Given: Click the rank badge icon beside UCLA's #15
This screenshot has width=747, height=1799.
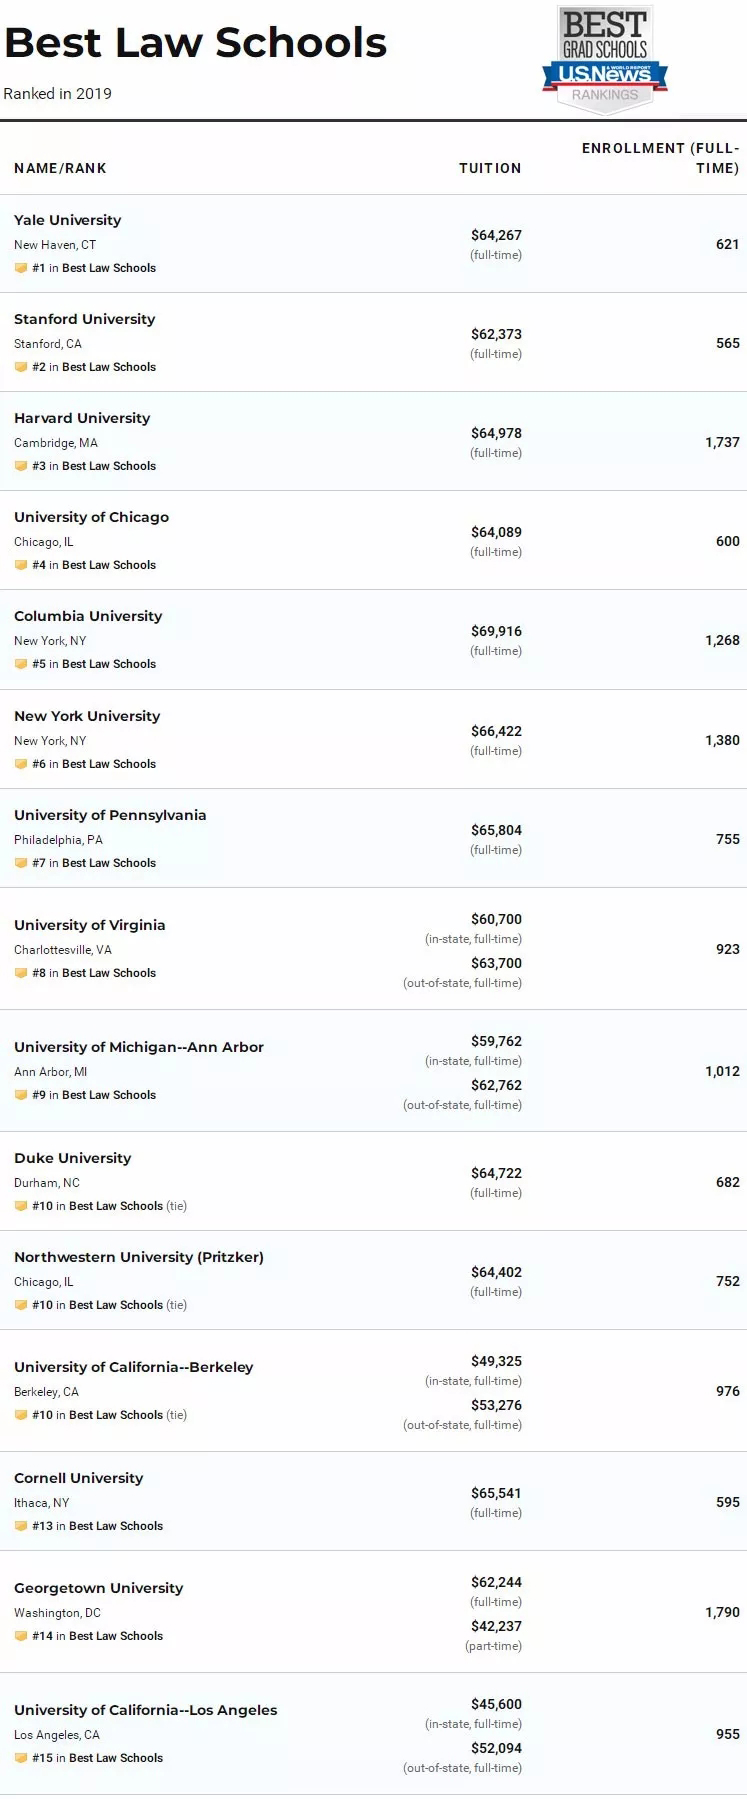Looking at the screenshot, I should coord(21,1758).
